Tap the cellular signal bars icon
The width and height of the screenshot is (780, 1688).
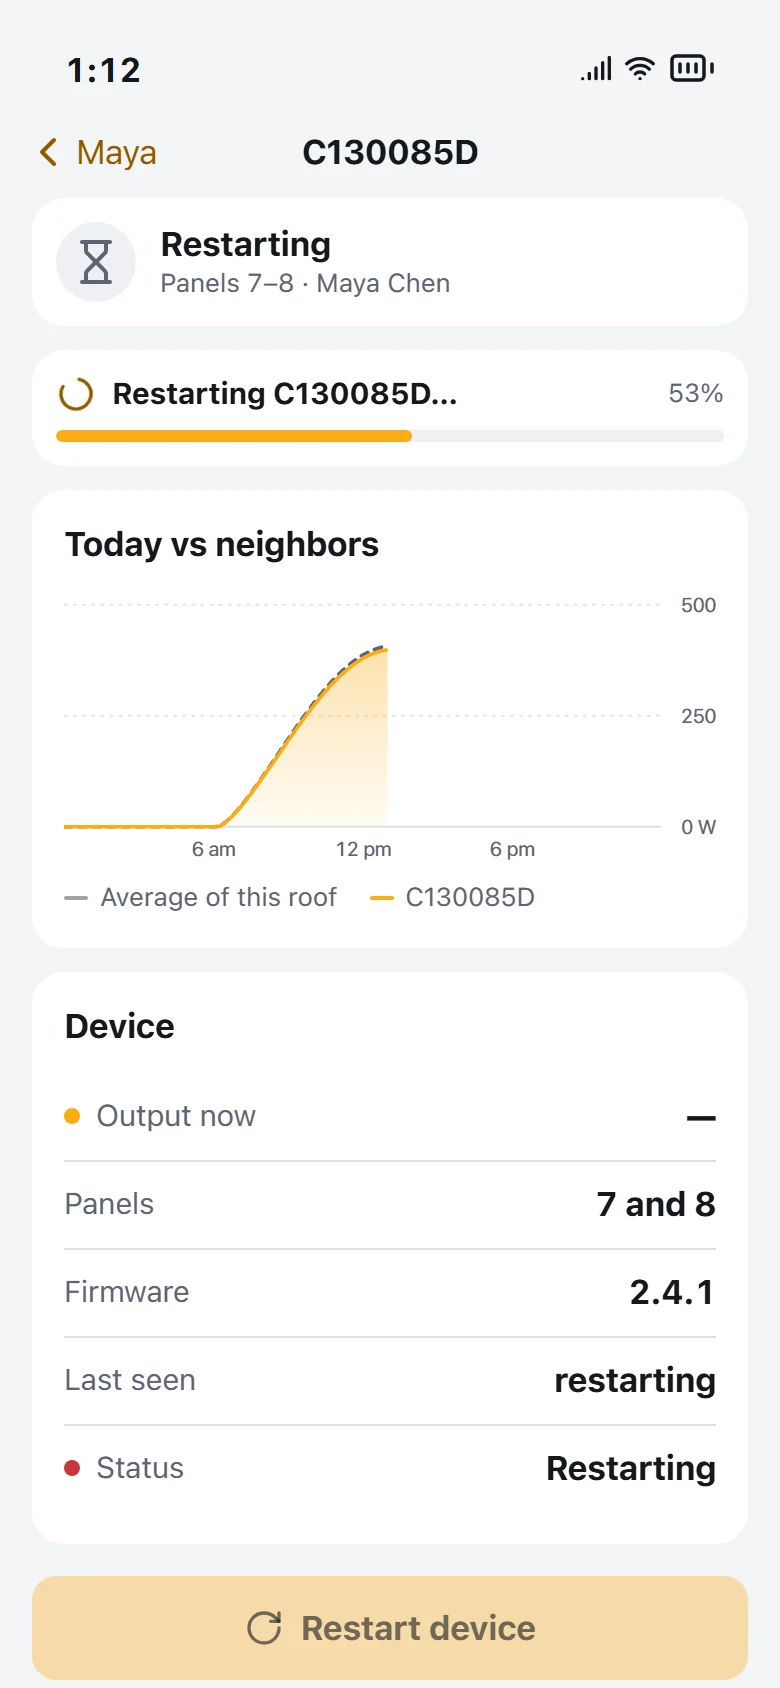(x=596, y=68)
